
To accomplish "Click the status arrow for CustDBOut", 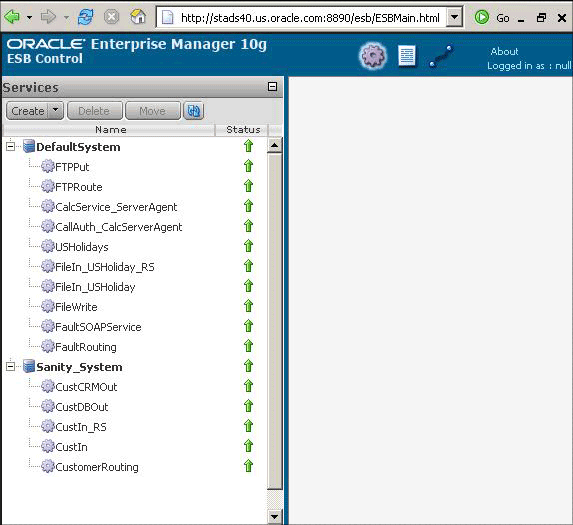I will click(x=248, y=406).
